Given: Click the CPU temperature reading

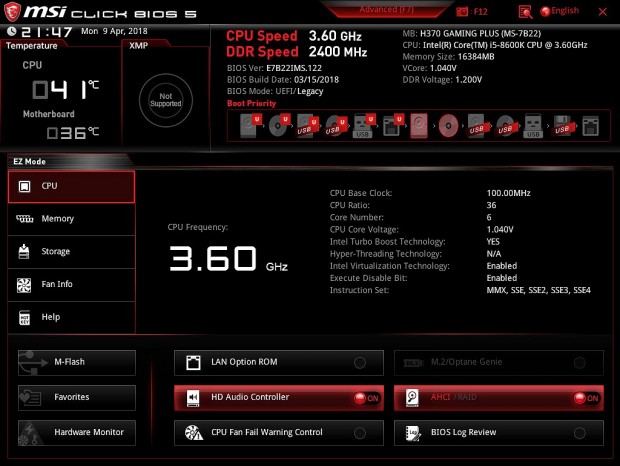Looking at the screenshot, I should 66,89.
